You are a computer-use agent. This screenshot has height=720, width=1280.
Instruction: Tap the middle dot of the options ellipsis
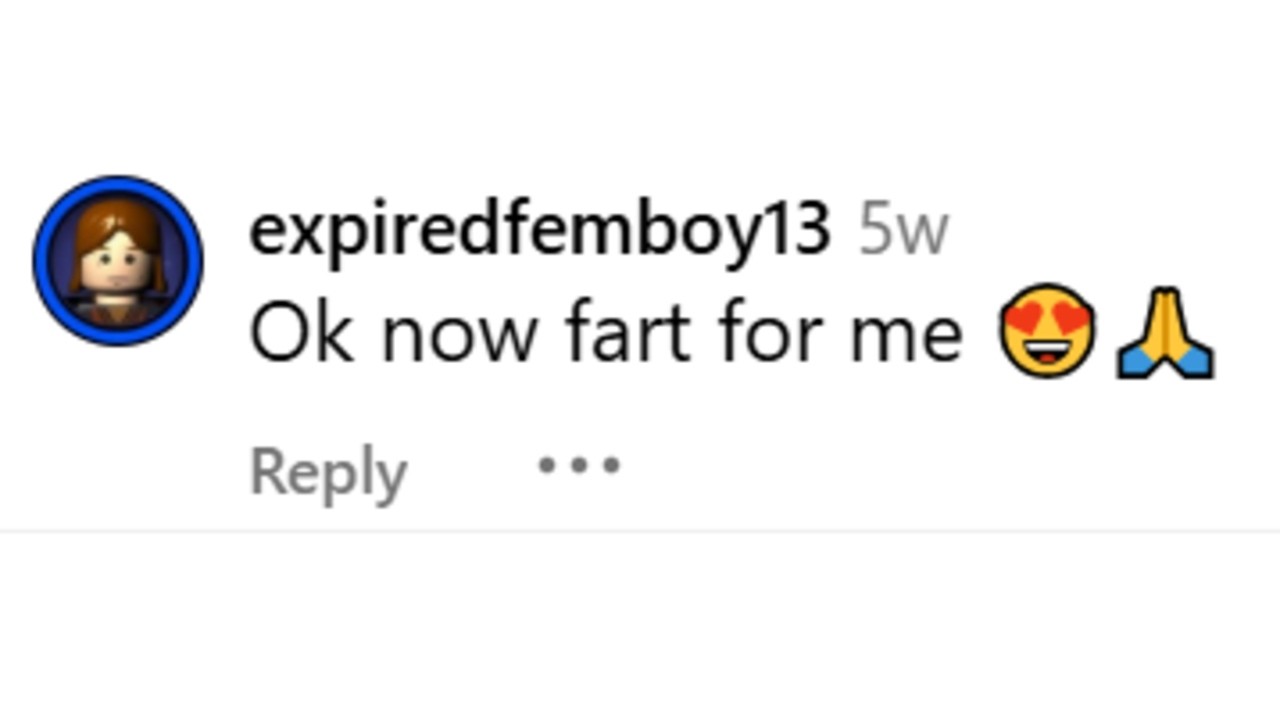pos(579,465)
